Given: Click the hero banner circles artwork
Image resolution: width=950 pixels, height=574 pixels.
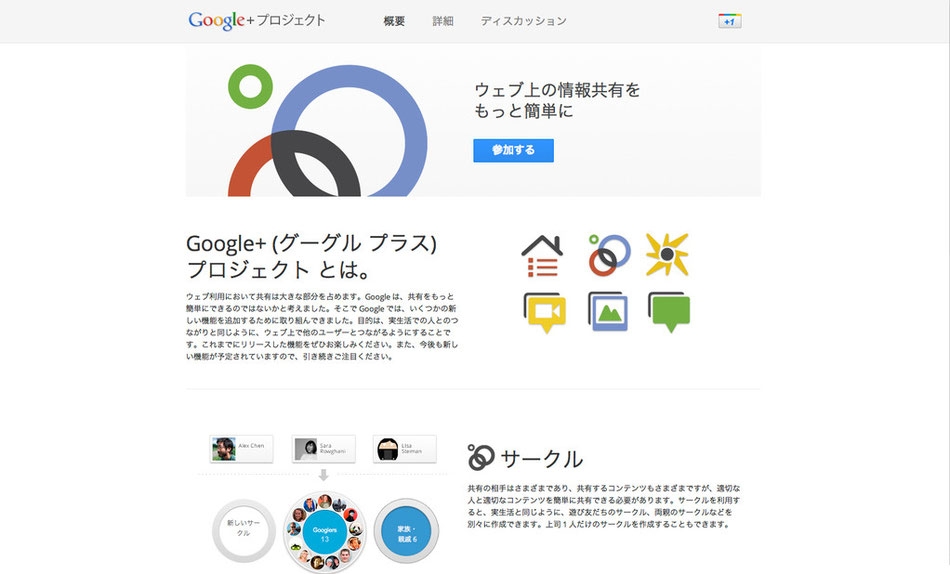Looking at the screenshot, I should 327,130.
